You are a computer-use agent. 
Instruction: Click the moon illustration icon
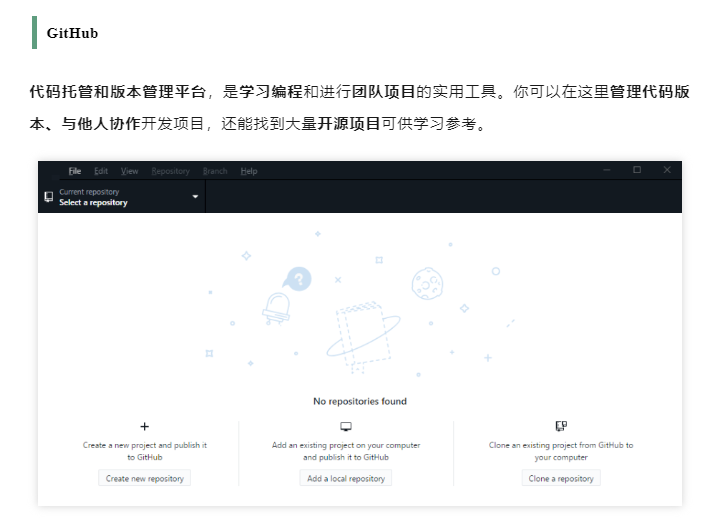(x=427, y=284)
